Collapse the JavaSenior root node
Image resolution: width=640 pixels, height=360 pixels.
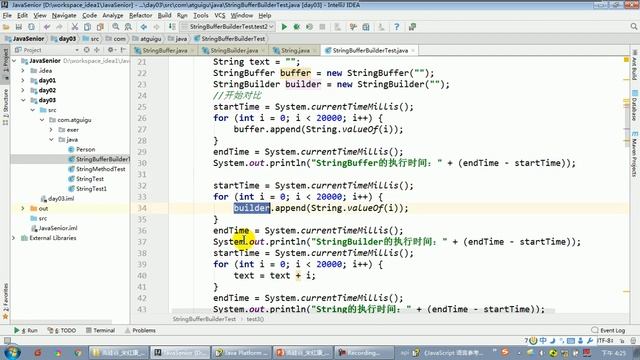click(x=14, y=61)
